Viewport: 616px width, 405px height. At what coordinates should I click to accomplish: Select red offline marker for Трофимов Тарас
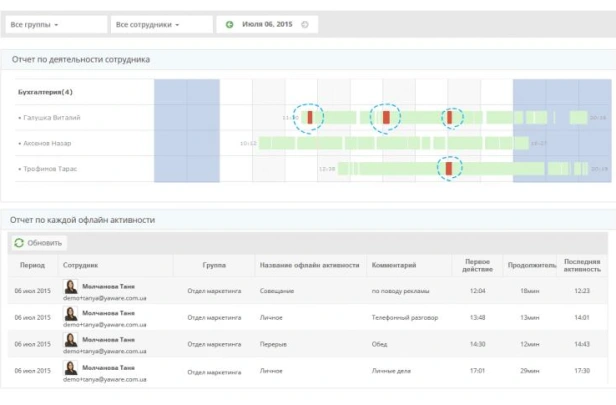tap(449, 168)
